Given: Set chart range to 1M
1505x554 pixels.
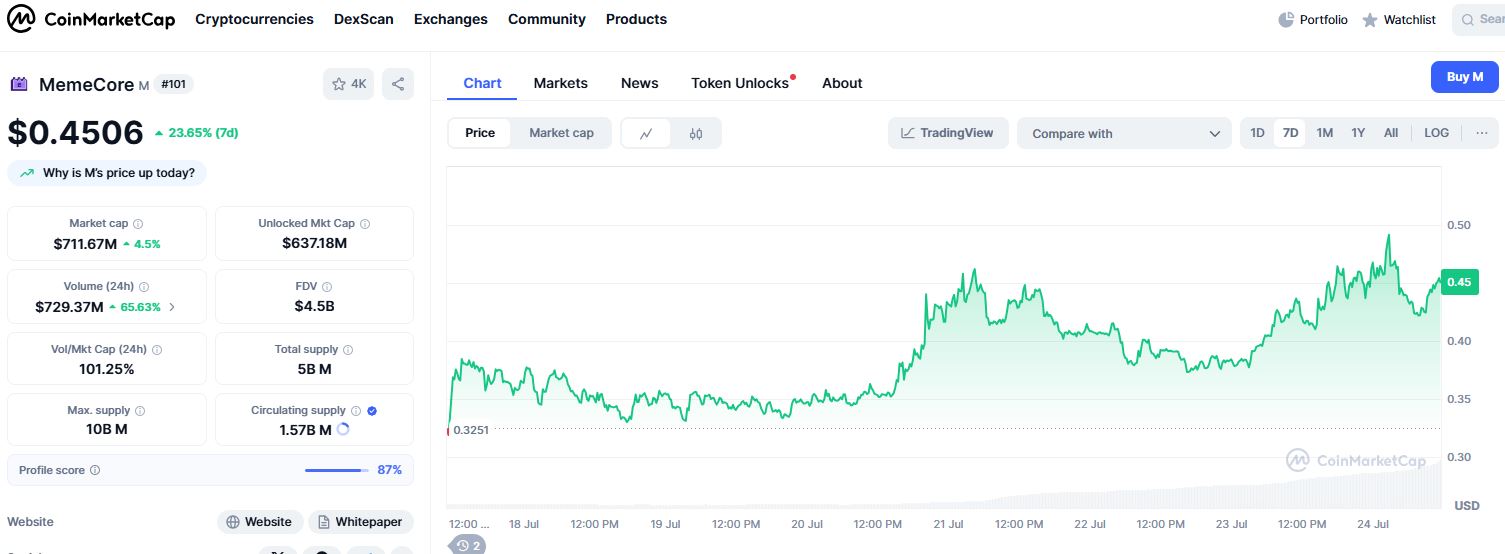Looking at the screenshot, I should pos(1324,133).
